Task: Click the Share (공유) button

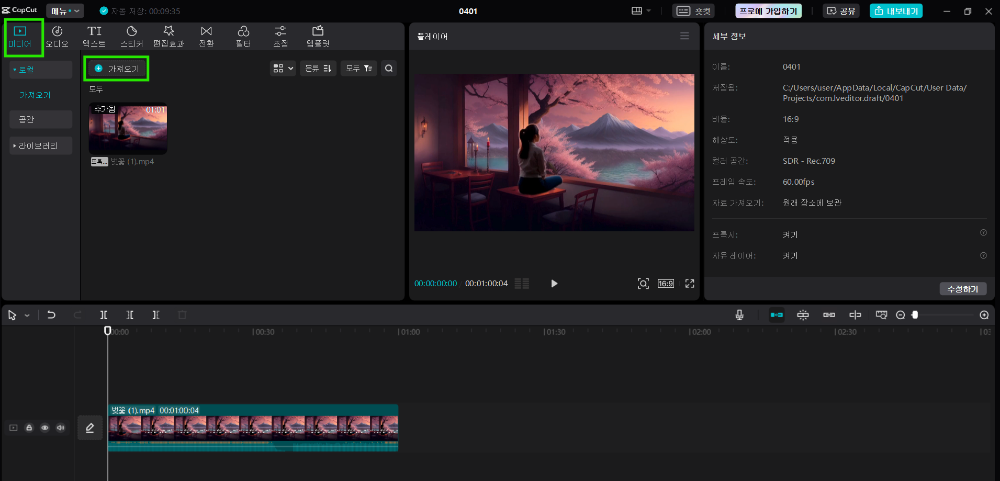Action: click(841, 11)
